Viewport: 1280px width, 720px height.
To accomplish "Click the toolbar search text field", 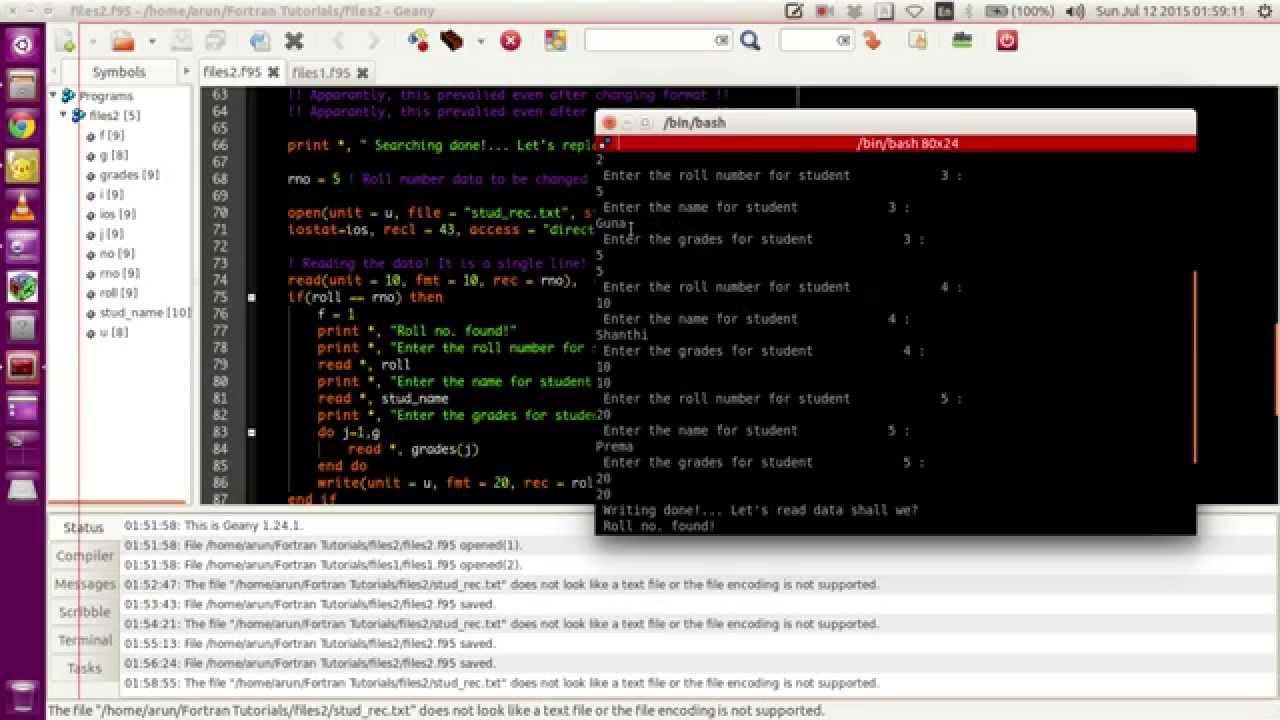I will [x=658, y=40].
